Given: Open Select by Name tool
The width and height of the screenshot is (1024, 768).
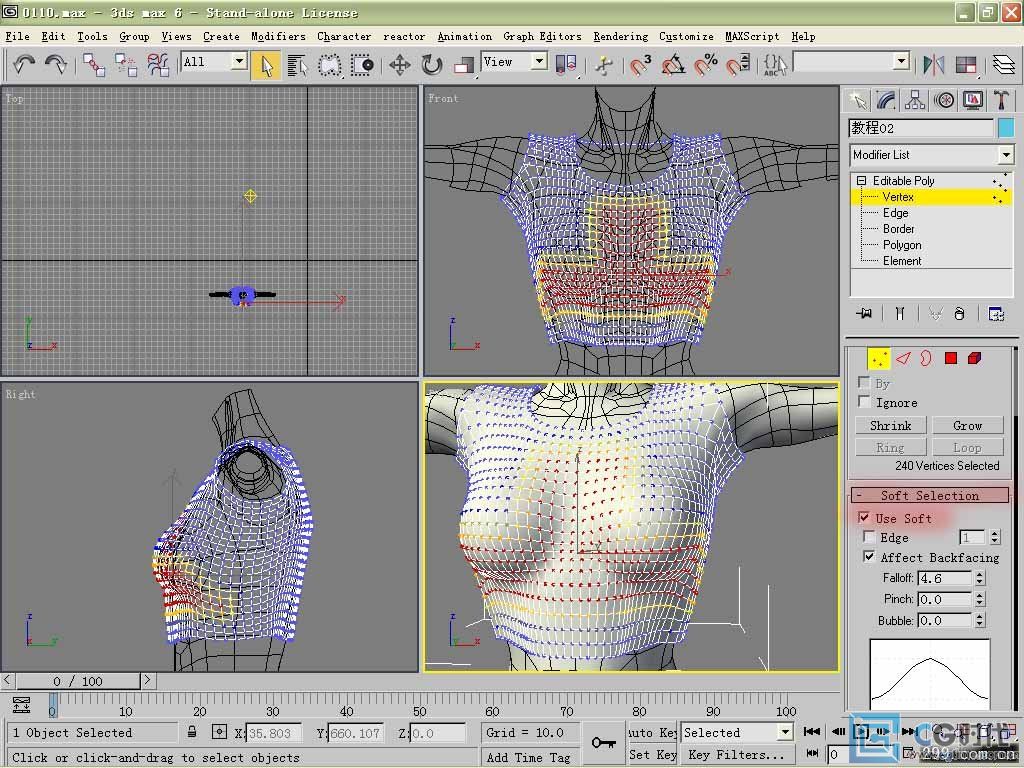Looking at the screenshot, I should pos(297,65).
